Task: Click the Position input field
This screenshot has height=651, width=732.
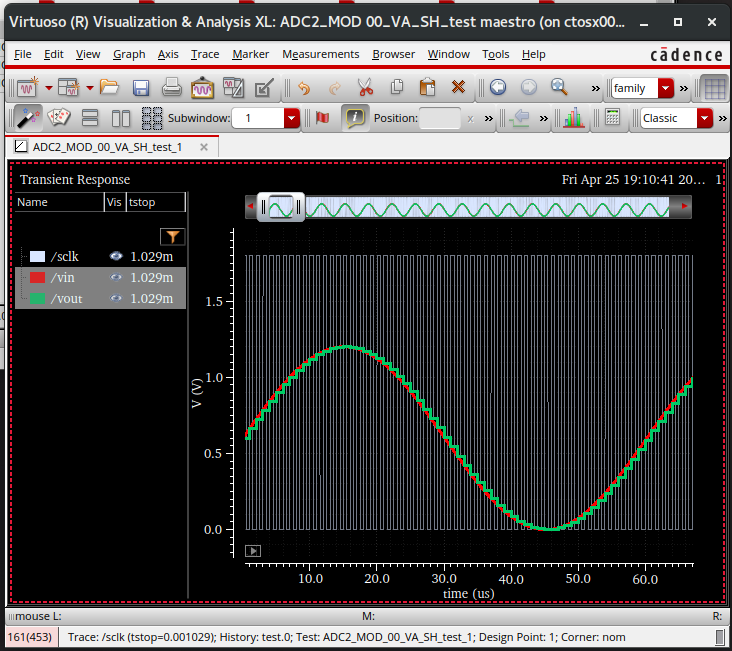Action: click(439, 118)
